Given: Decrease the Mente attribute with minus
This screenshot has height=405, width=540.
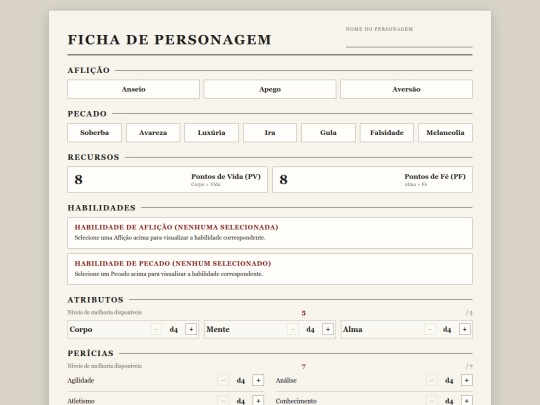Looking at the screenshot, I should [293, 329].
